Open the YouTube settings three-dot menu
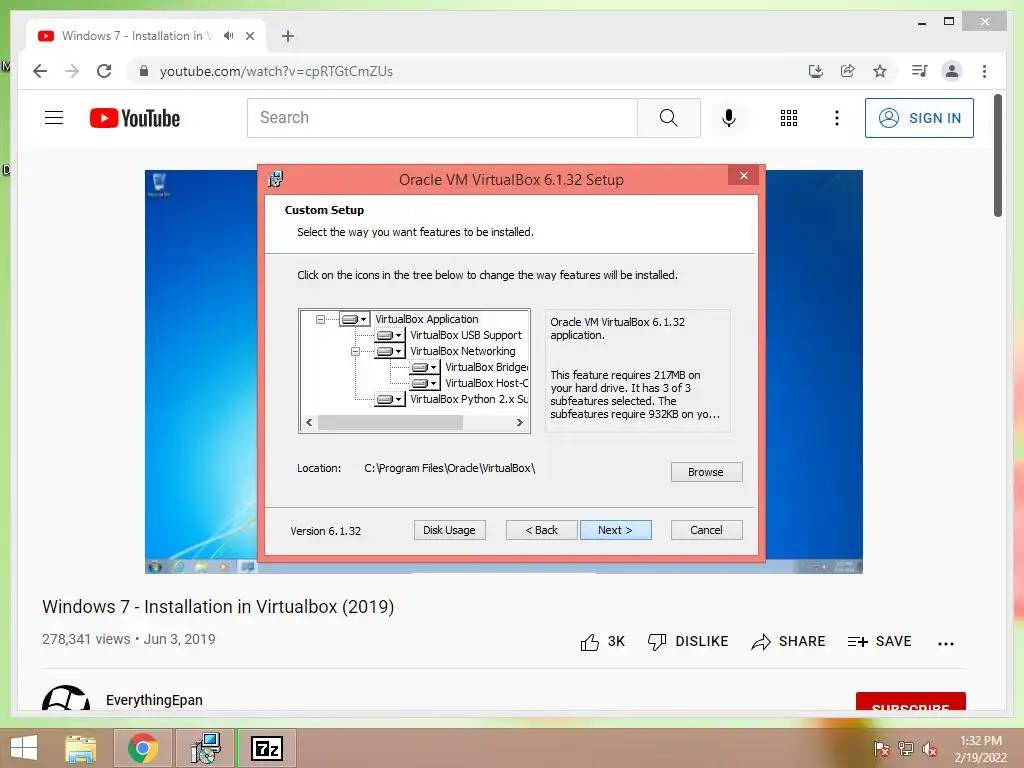This screenshot has height=768, width=1024. coord(837,118)
